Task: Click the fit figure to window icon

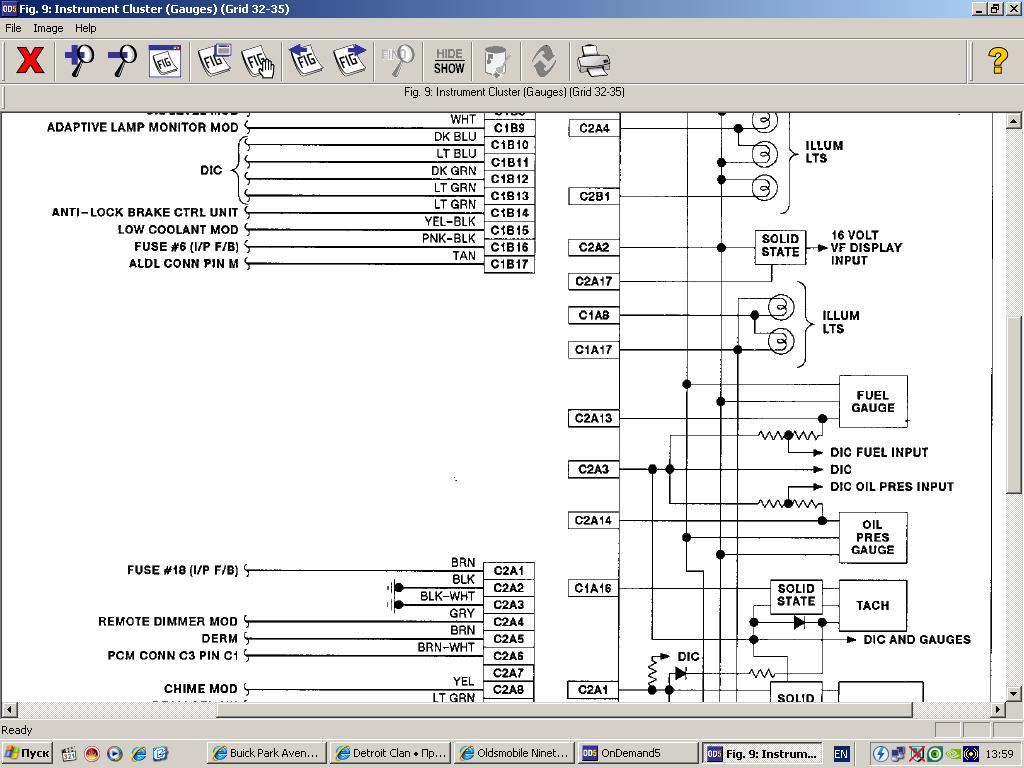Action: click(165, 61)
